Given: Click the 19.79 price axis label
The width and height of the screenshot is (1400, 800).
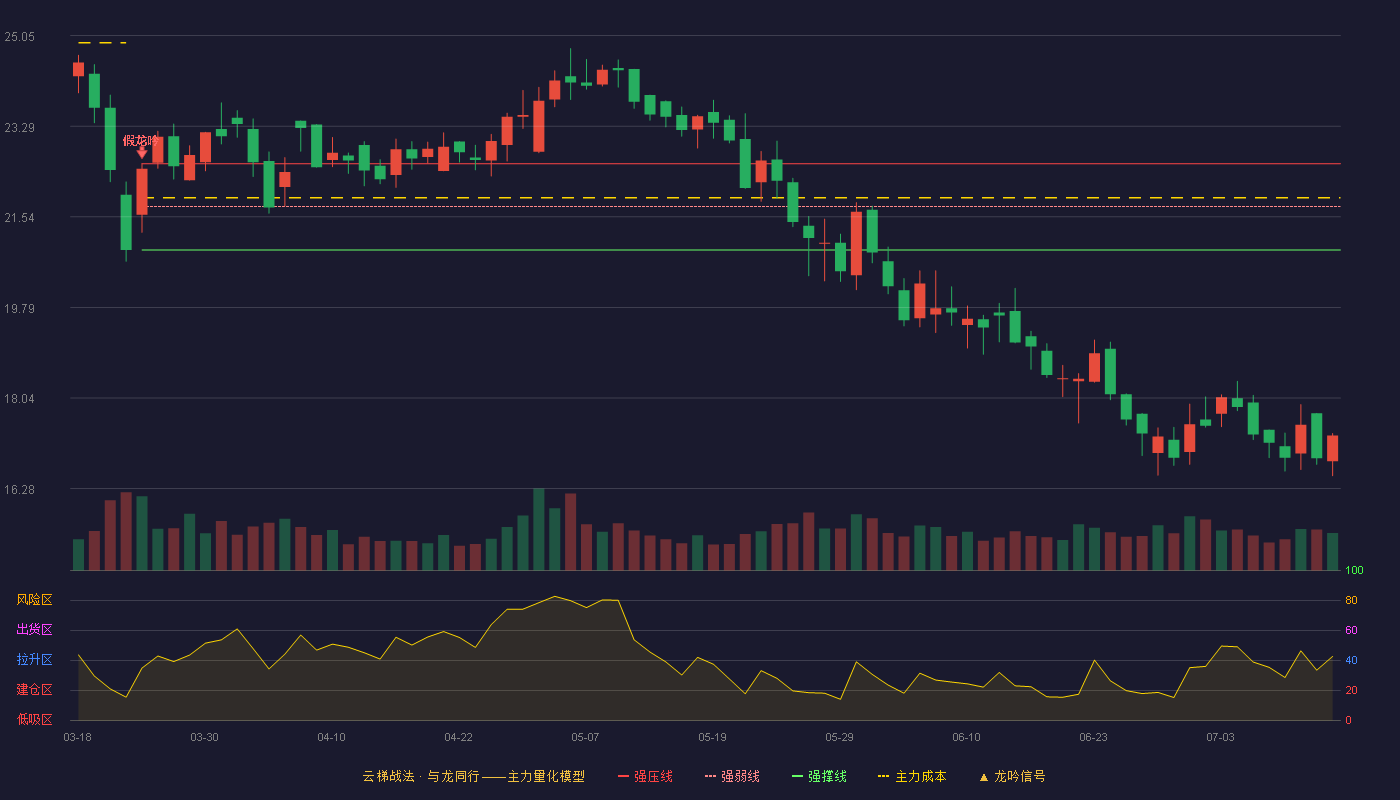Looking at the screenshot, I should (x=19, y=309).
